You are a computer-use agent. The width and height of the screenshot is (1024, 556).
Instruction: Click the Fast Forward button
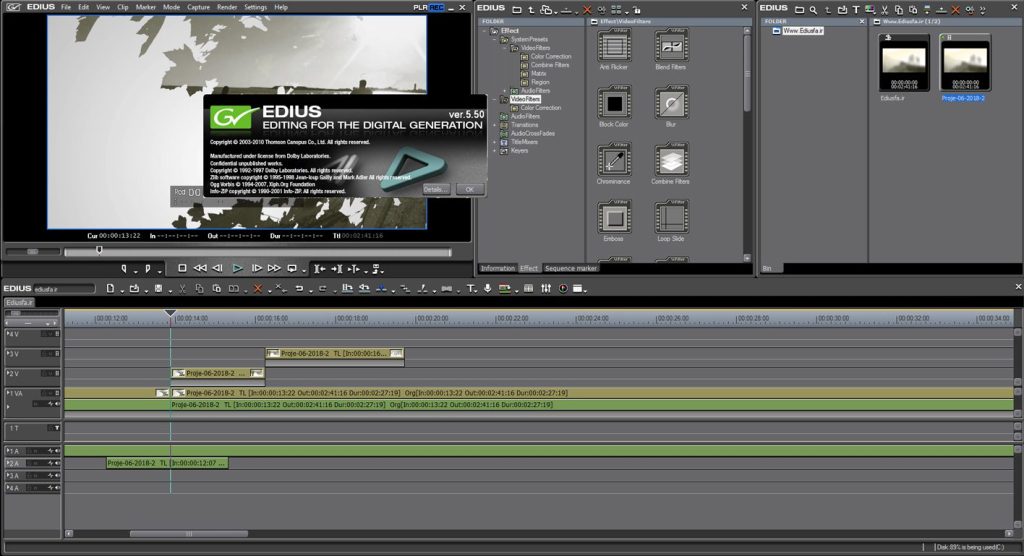click(274, 268)
